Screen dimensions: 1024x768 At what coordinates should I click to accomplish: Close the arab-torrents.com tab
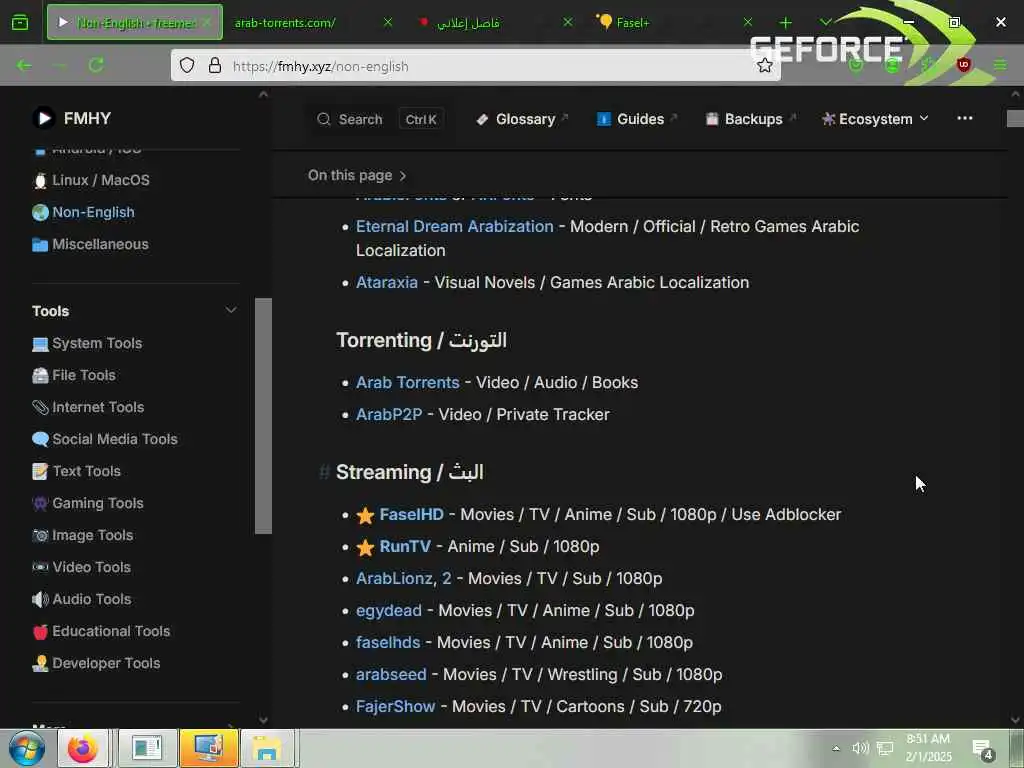point(388,22)
